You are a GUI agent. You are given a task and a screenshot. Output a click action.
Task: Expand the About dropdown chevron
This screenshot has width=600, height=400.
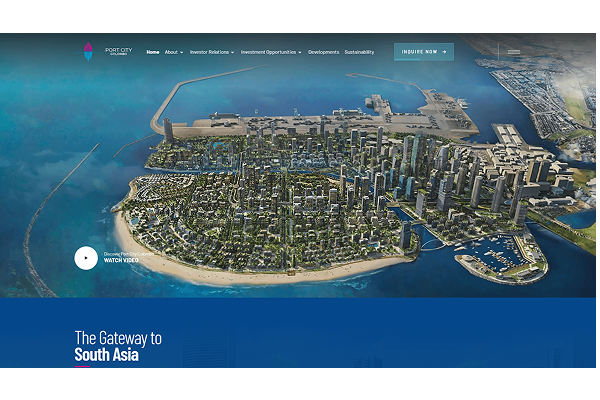182,52
